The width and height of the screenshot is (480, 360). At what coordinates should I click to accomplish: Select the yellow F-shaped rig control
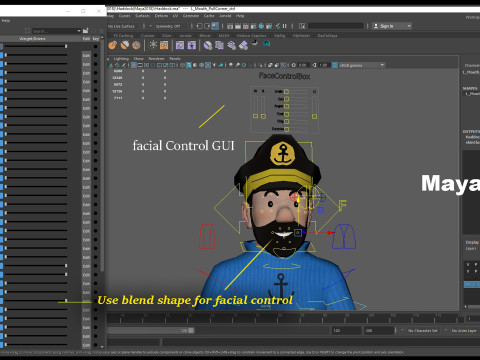tap(343, 205)
